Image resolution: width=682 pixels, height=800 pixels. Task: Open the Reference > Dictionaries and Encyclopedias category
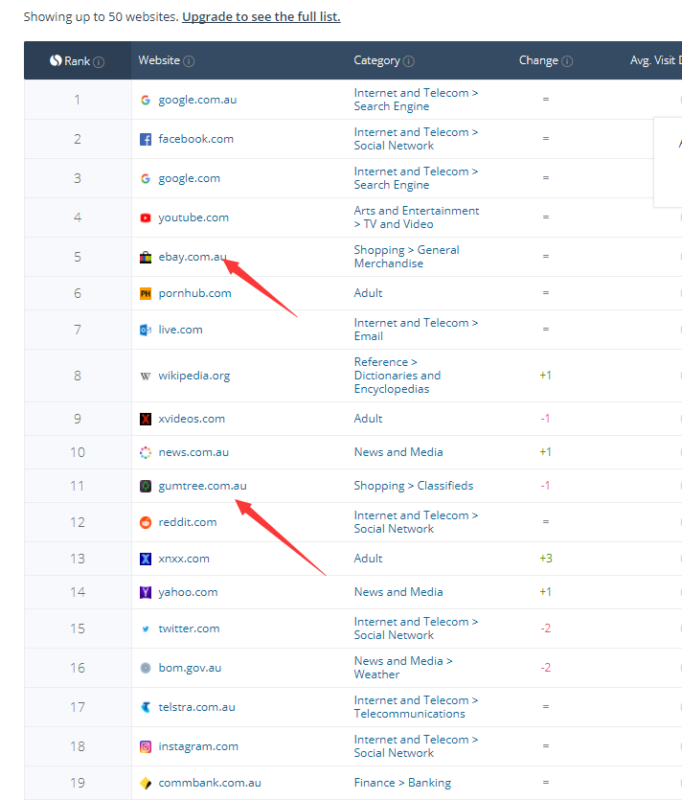click(397, 376)
